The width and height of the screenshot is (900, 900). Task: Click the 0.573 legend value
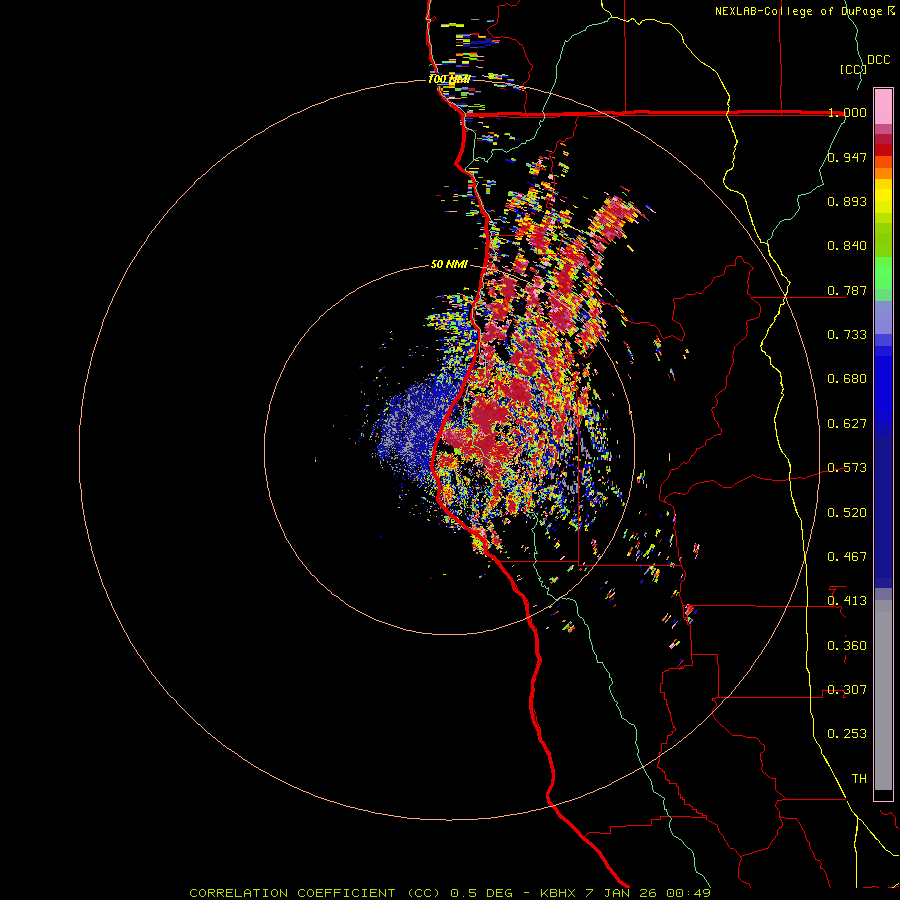click(x=847, y=468)
